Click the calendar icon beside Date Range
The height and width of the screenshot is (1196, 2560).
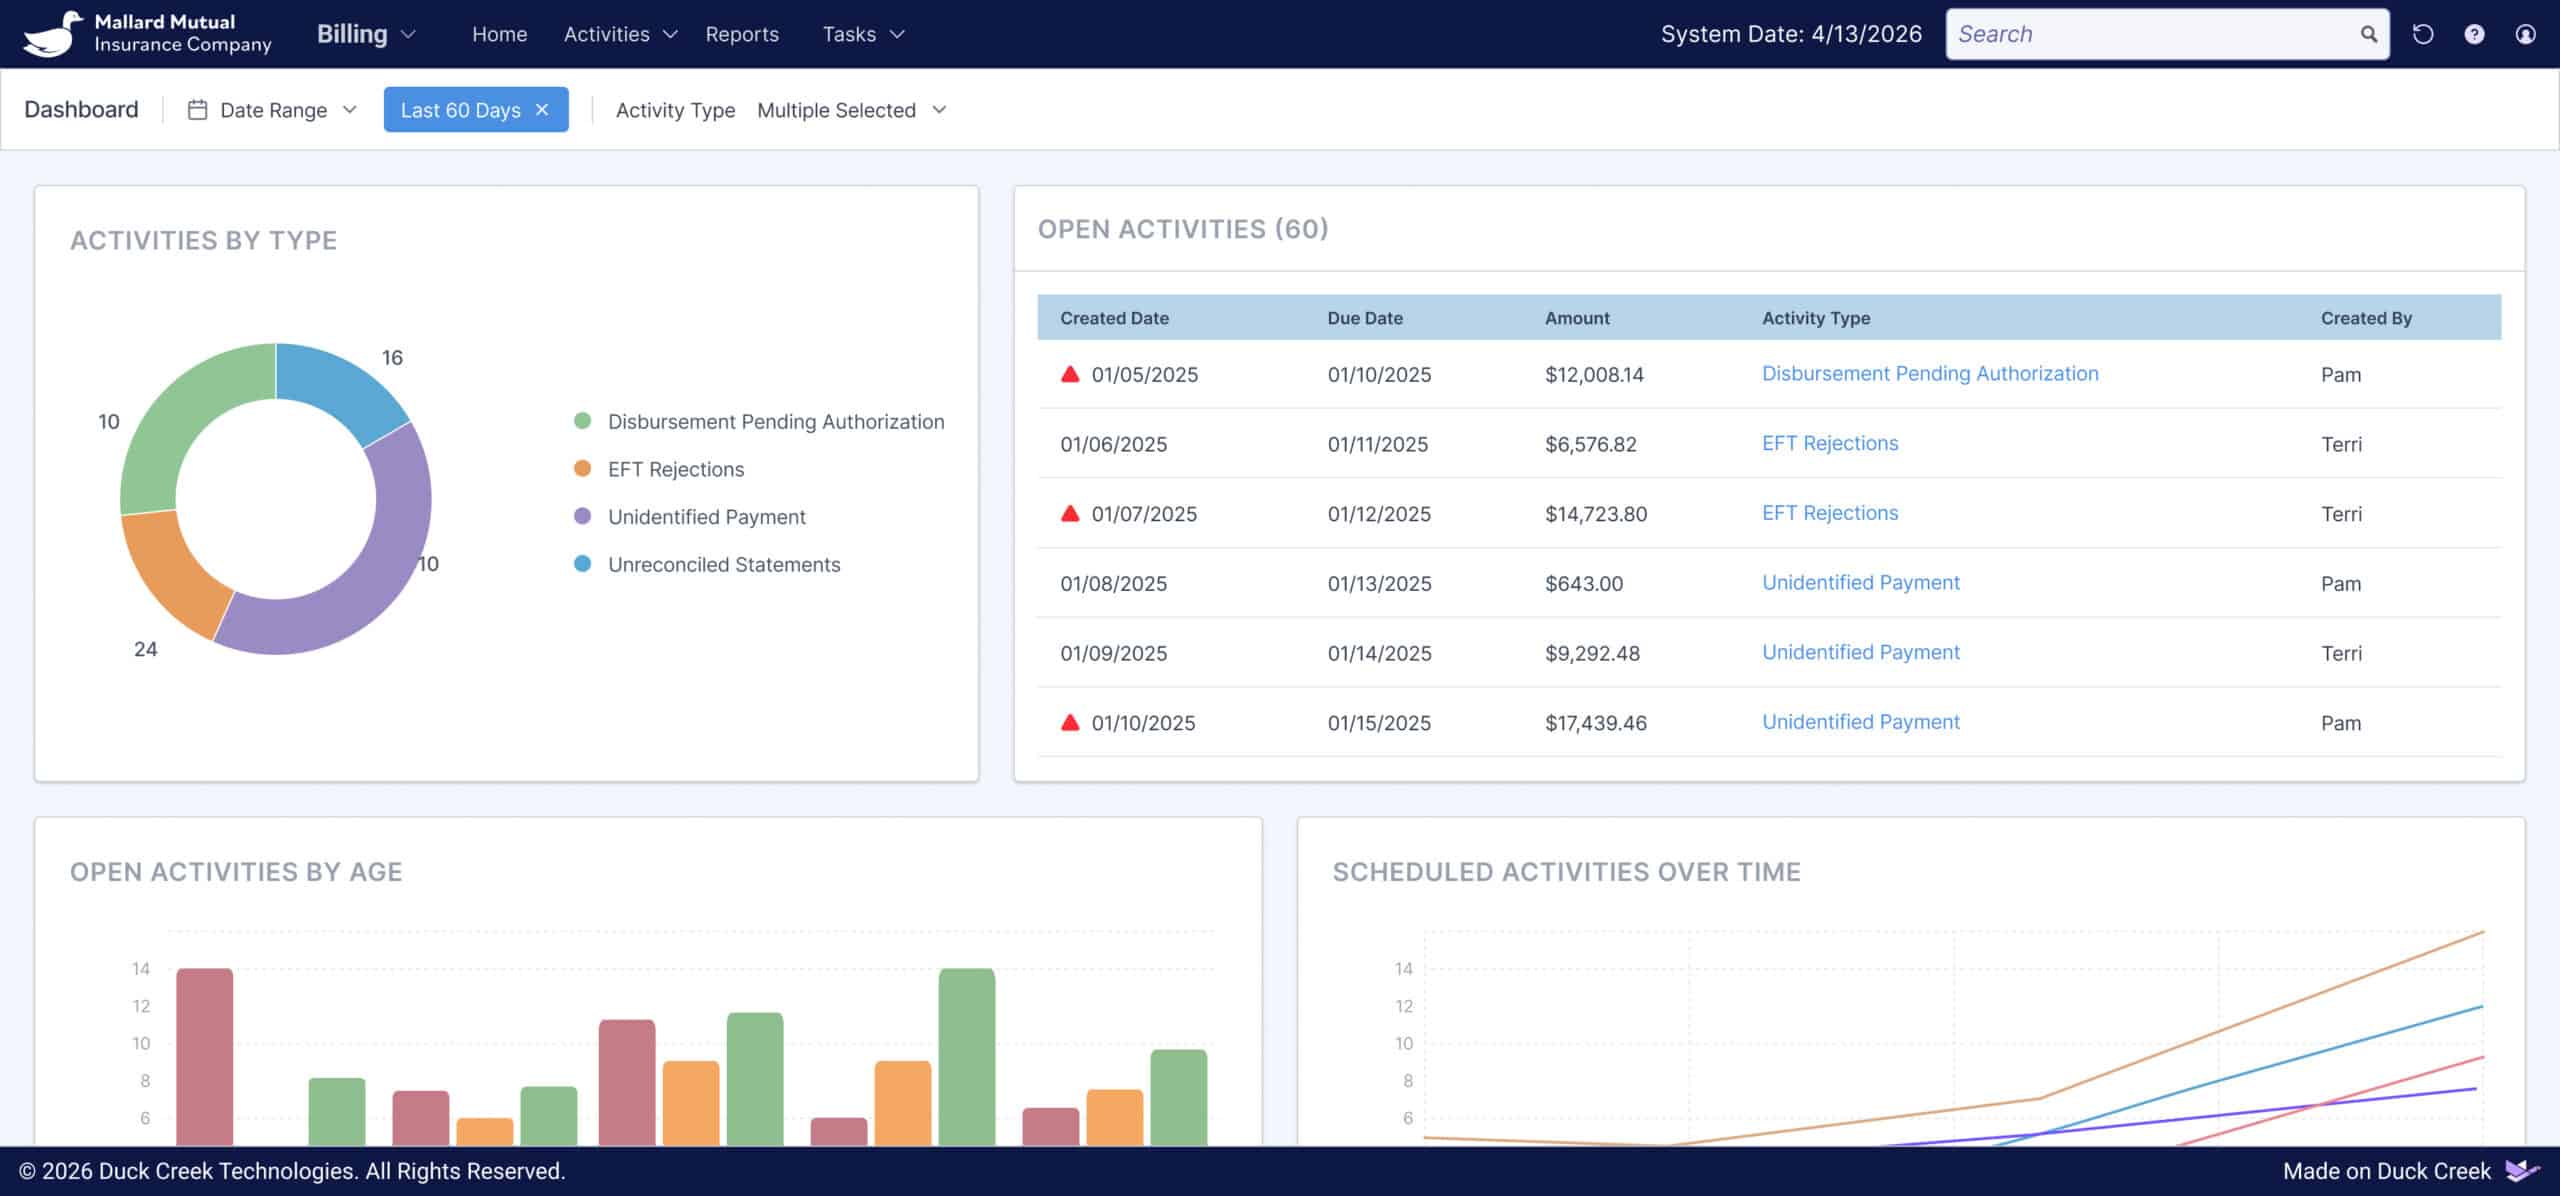[x=197, y=110]
